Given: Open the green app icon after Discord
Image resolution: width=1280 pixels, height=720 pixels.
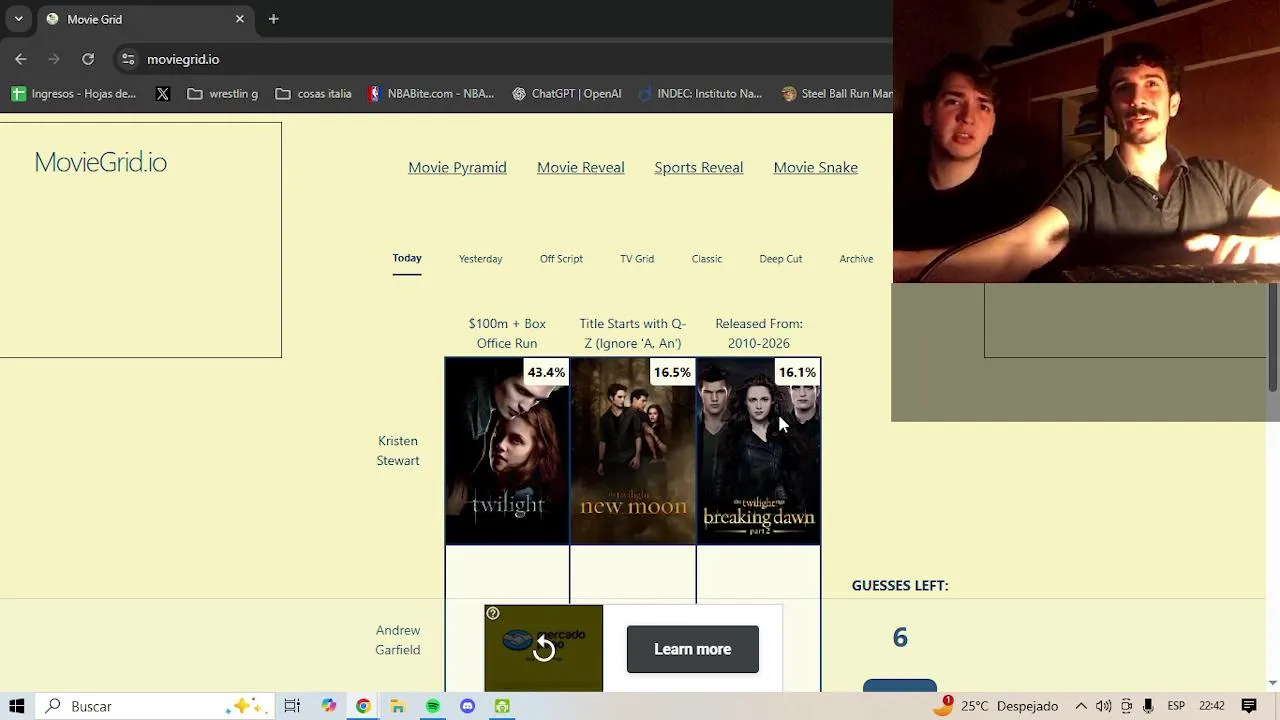Looking at the screenshot, I should (x=502, y=706).
